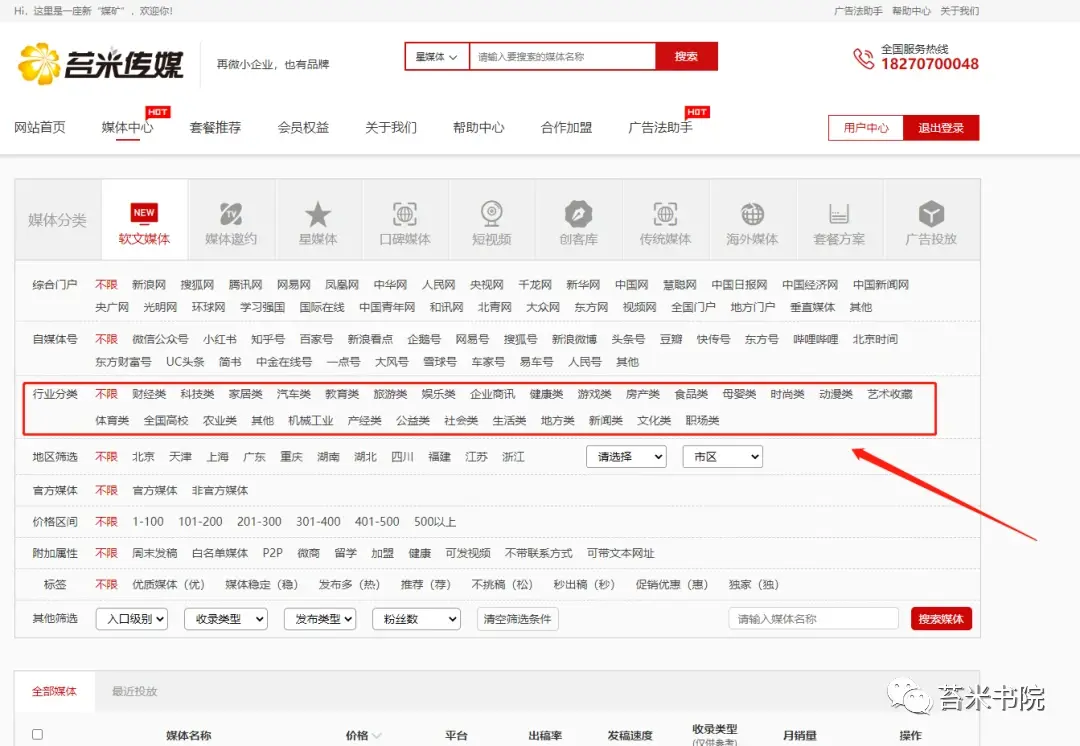This screenshot has height=746, width=1080.
Task: Expand the 发布类型 dropdown
Action: (320, 619)
